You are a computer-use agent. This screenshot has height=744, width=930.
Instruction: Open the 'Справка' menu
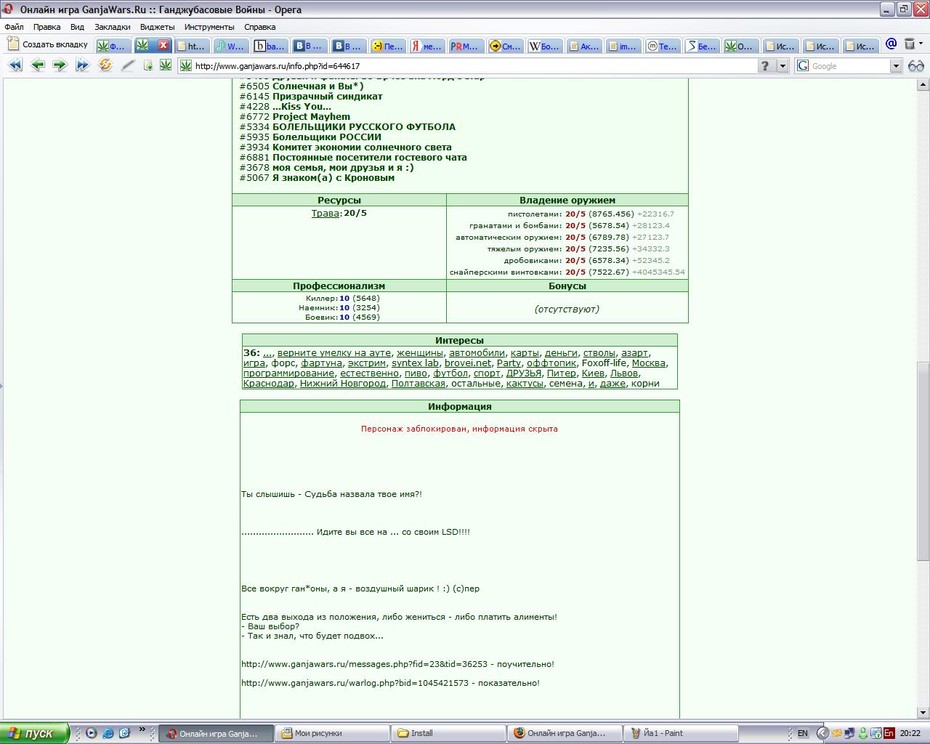(260, 27)
